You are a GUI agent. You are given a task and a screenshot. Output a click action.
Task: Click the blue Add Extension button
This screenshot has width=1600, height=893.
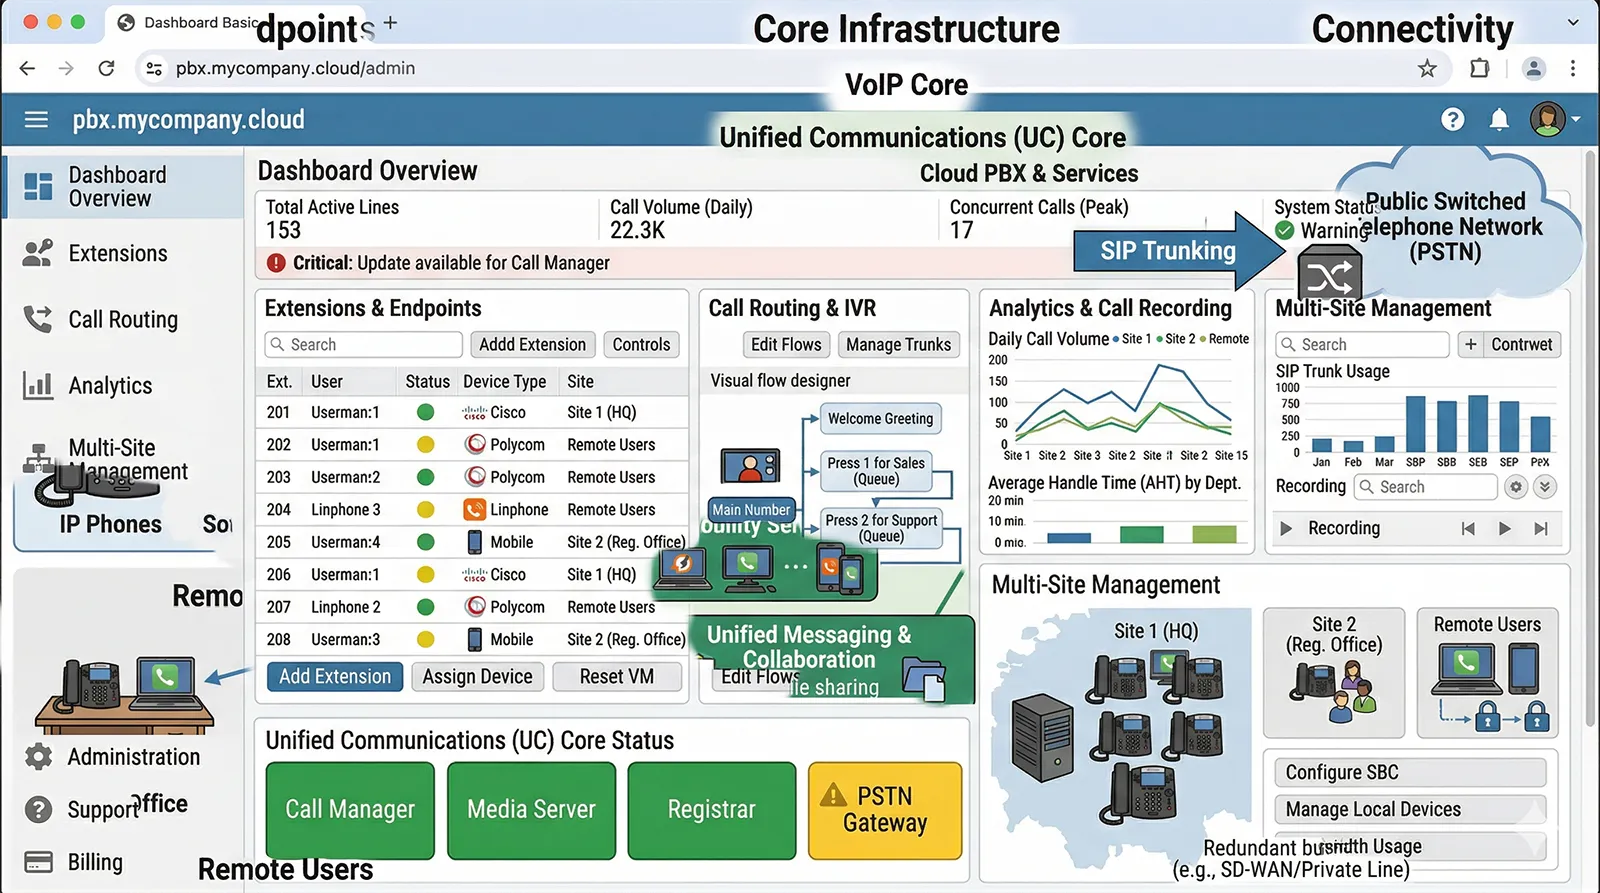[335, 677]
